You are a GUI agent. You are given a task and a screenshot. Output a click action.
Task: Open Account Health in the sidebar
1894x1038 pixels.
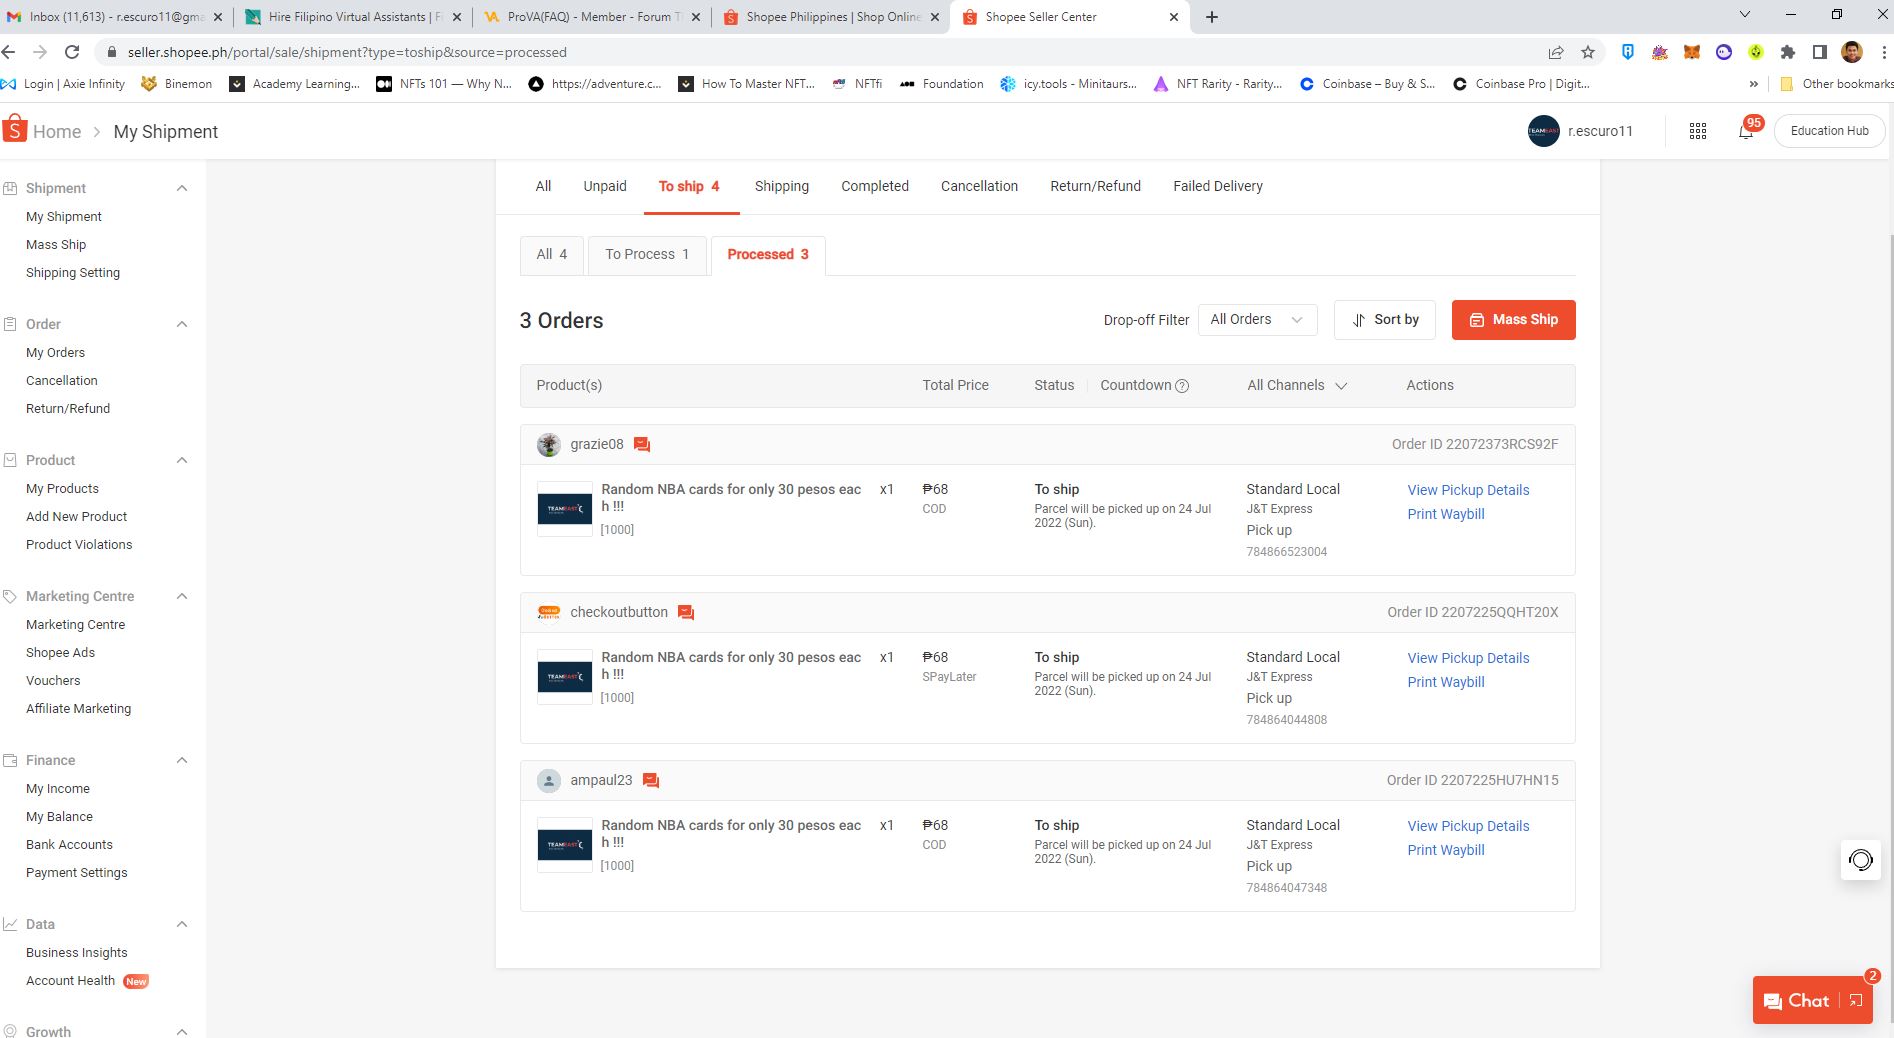70,981
